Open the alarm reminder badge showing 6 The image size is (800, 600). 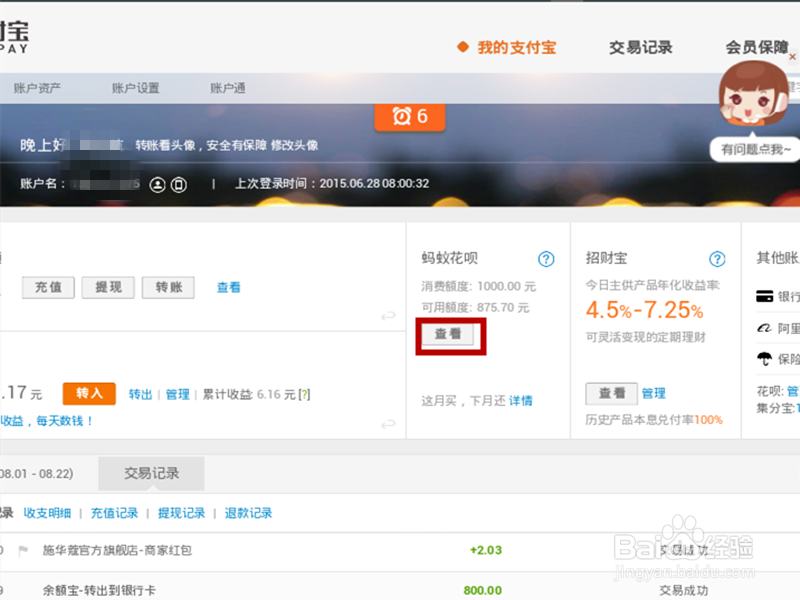point(410,117)
